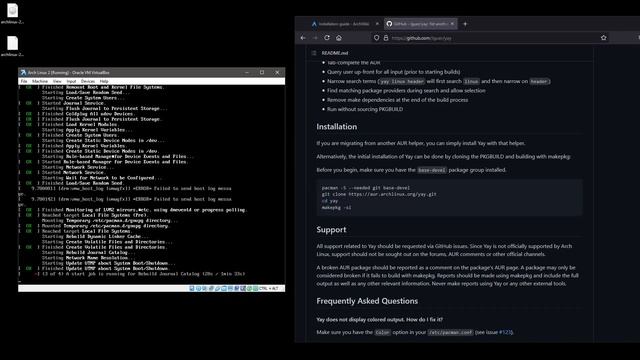Open the VirtualBox Help menu
The height and width of the screenshot is (360, 640).
tap(104, 81)
